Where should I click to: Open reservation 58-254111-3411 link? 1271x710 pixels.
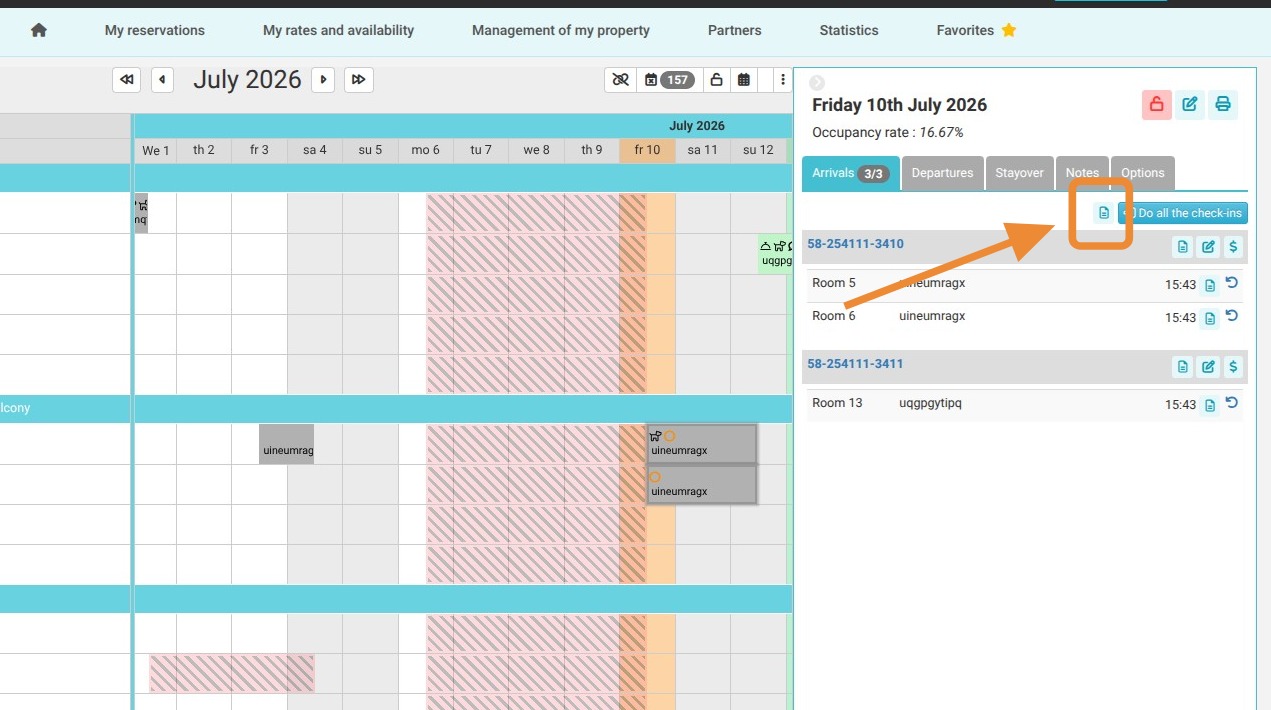[x=855, y=364]
